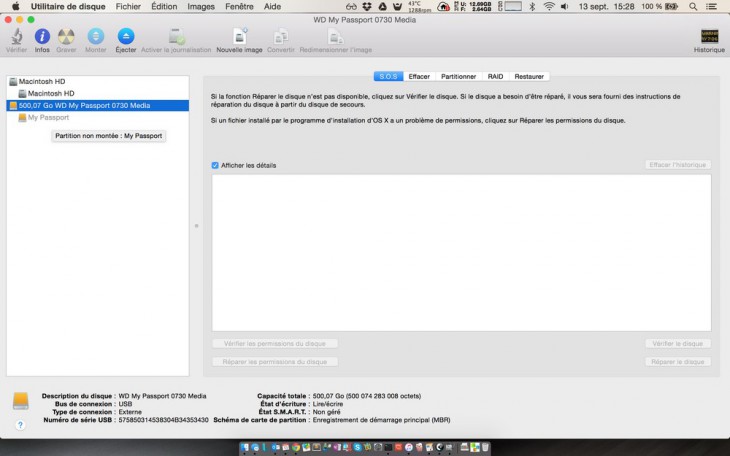Switch to the Partitionner tab
Viewport: 730px width, 456px height.
click(x=458, y=76)
